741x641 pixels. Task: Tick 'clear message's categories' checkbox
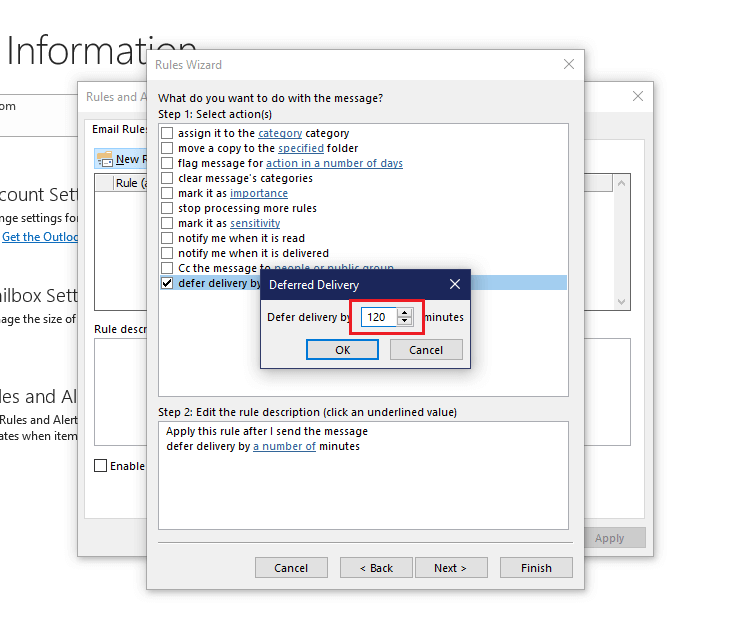pos(167,178)
